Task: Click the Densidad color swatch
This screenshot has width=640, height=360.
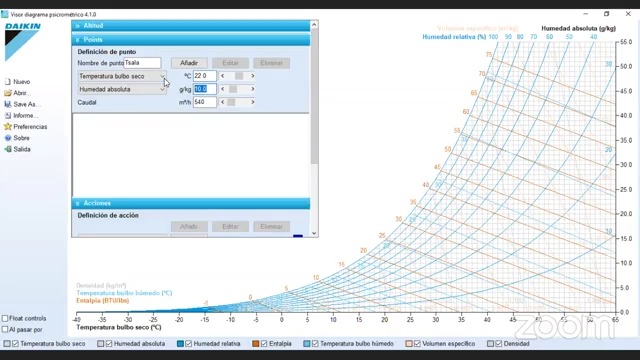Action: pyautogui.click(x=490, y=344)
